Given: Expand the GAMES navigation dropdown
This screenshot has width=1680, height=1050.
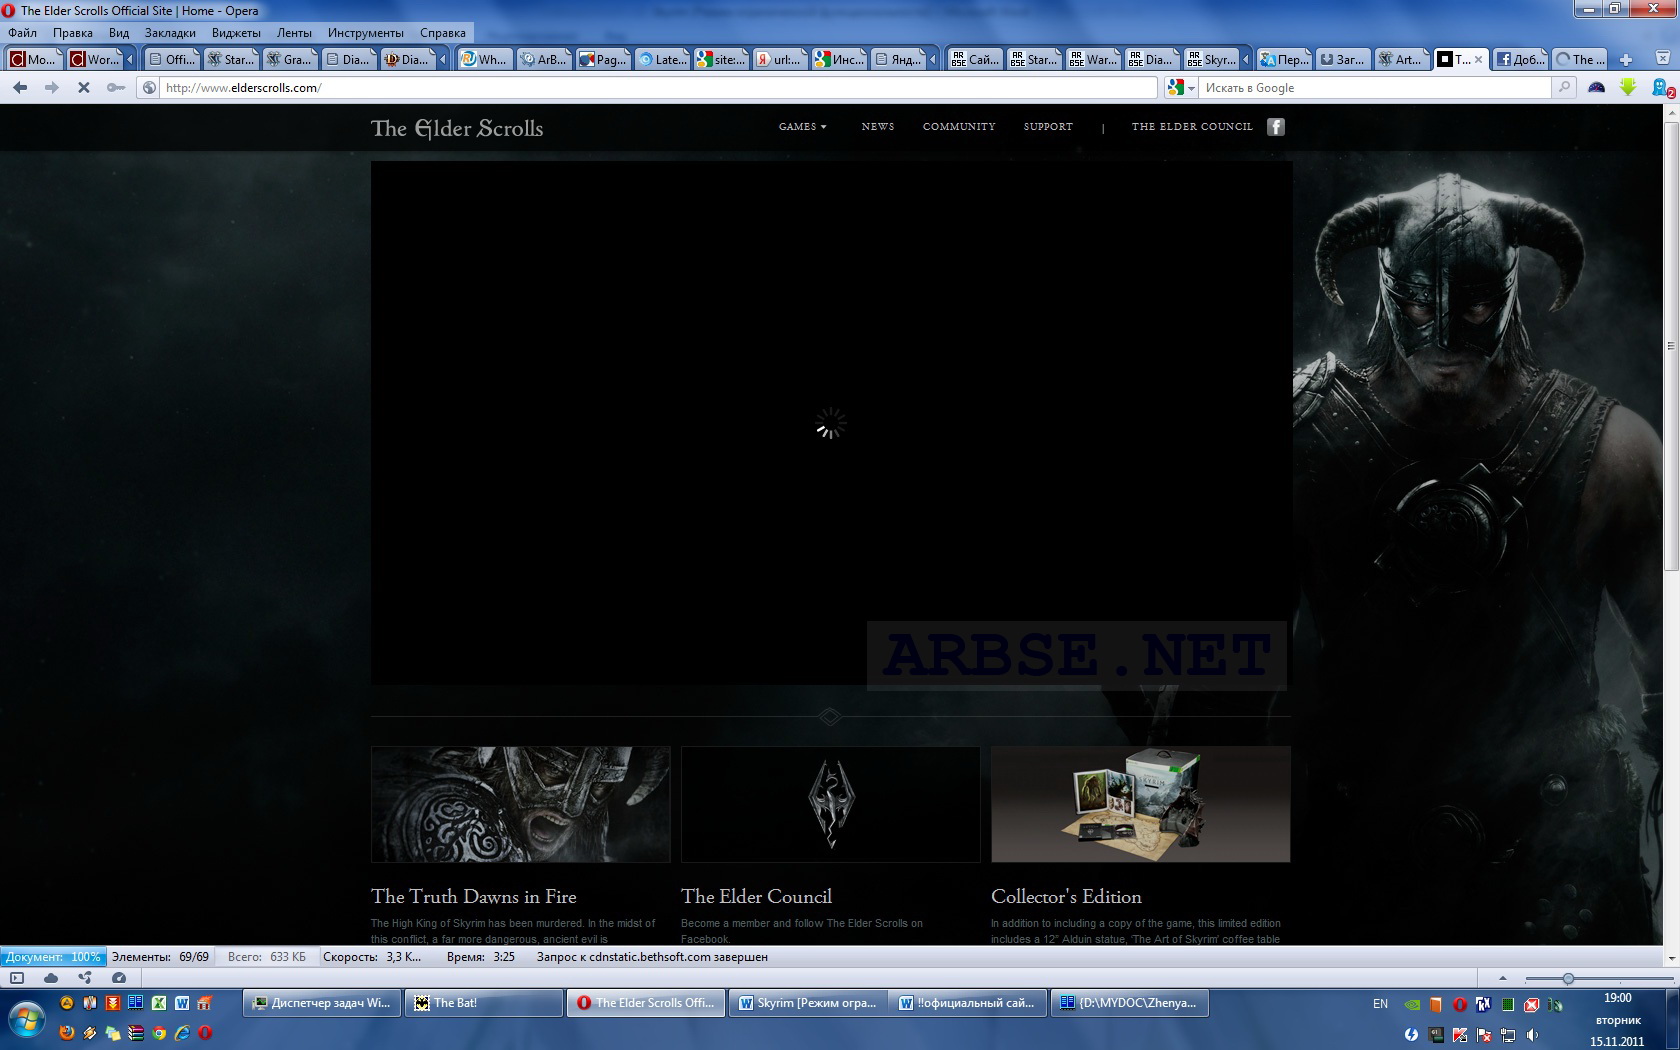Looking at the screenshot, I should click(802, 127).
